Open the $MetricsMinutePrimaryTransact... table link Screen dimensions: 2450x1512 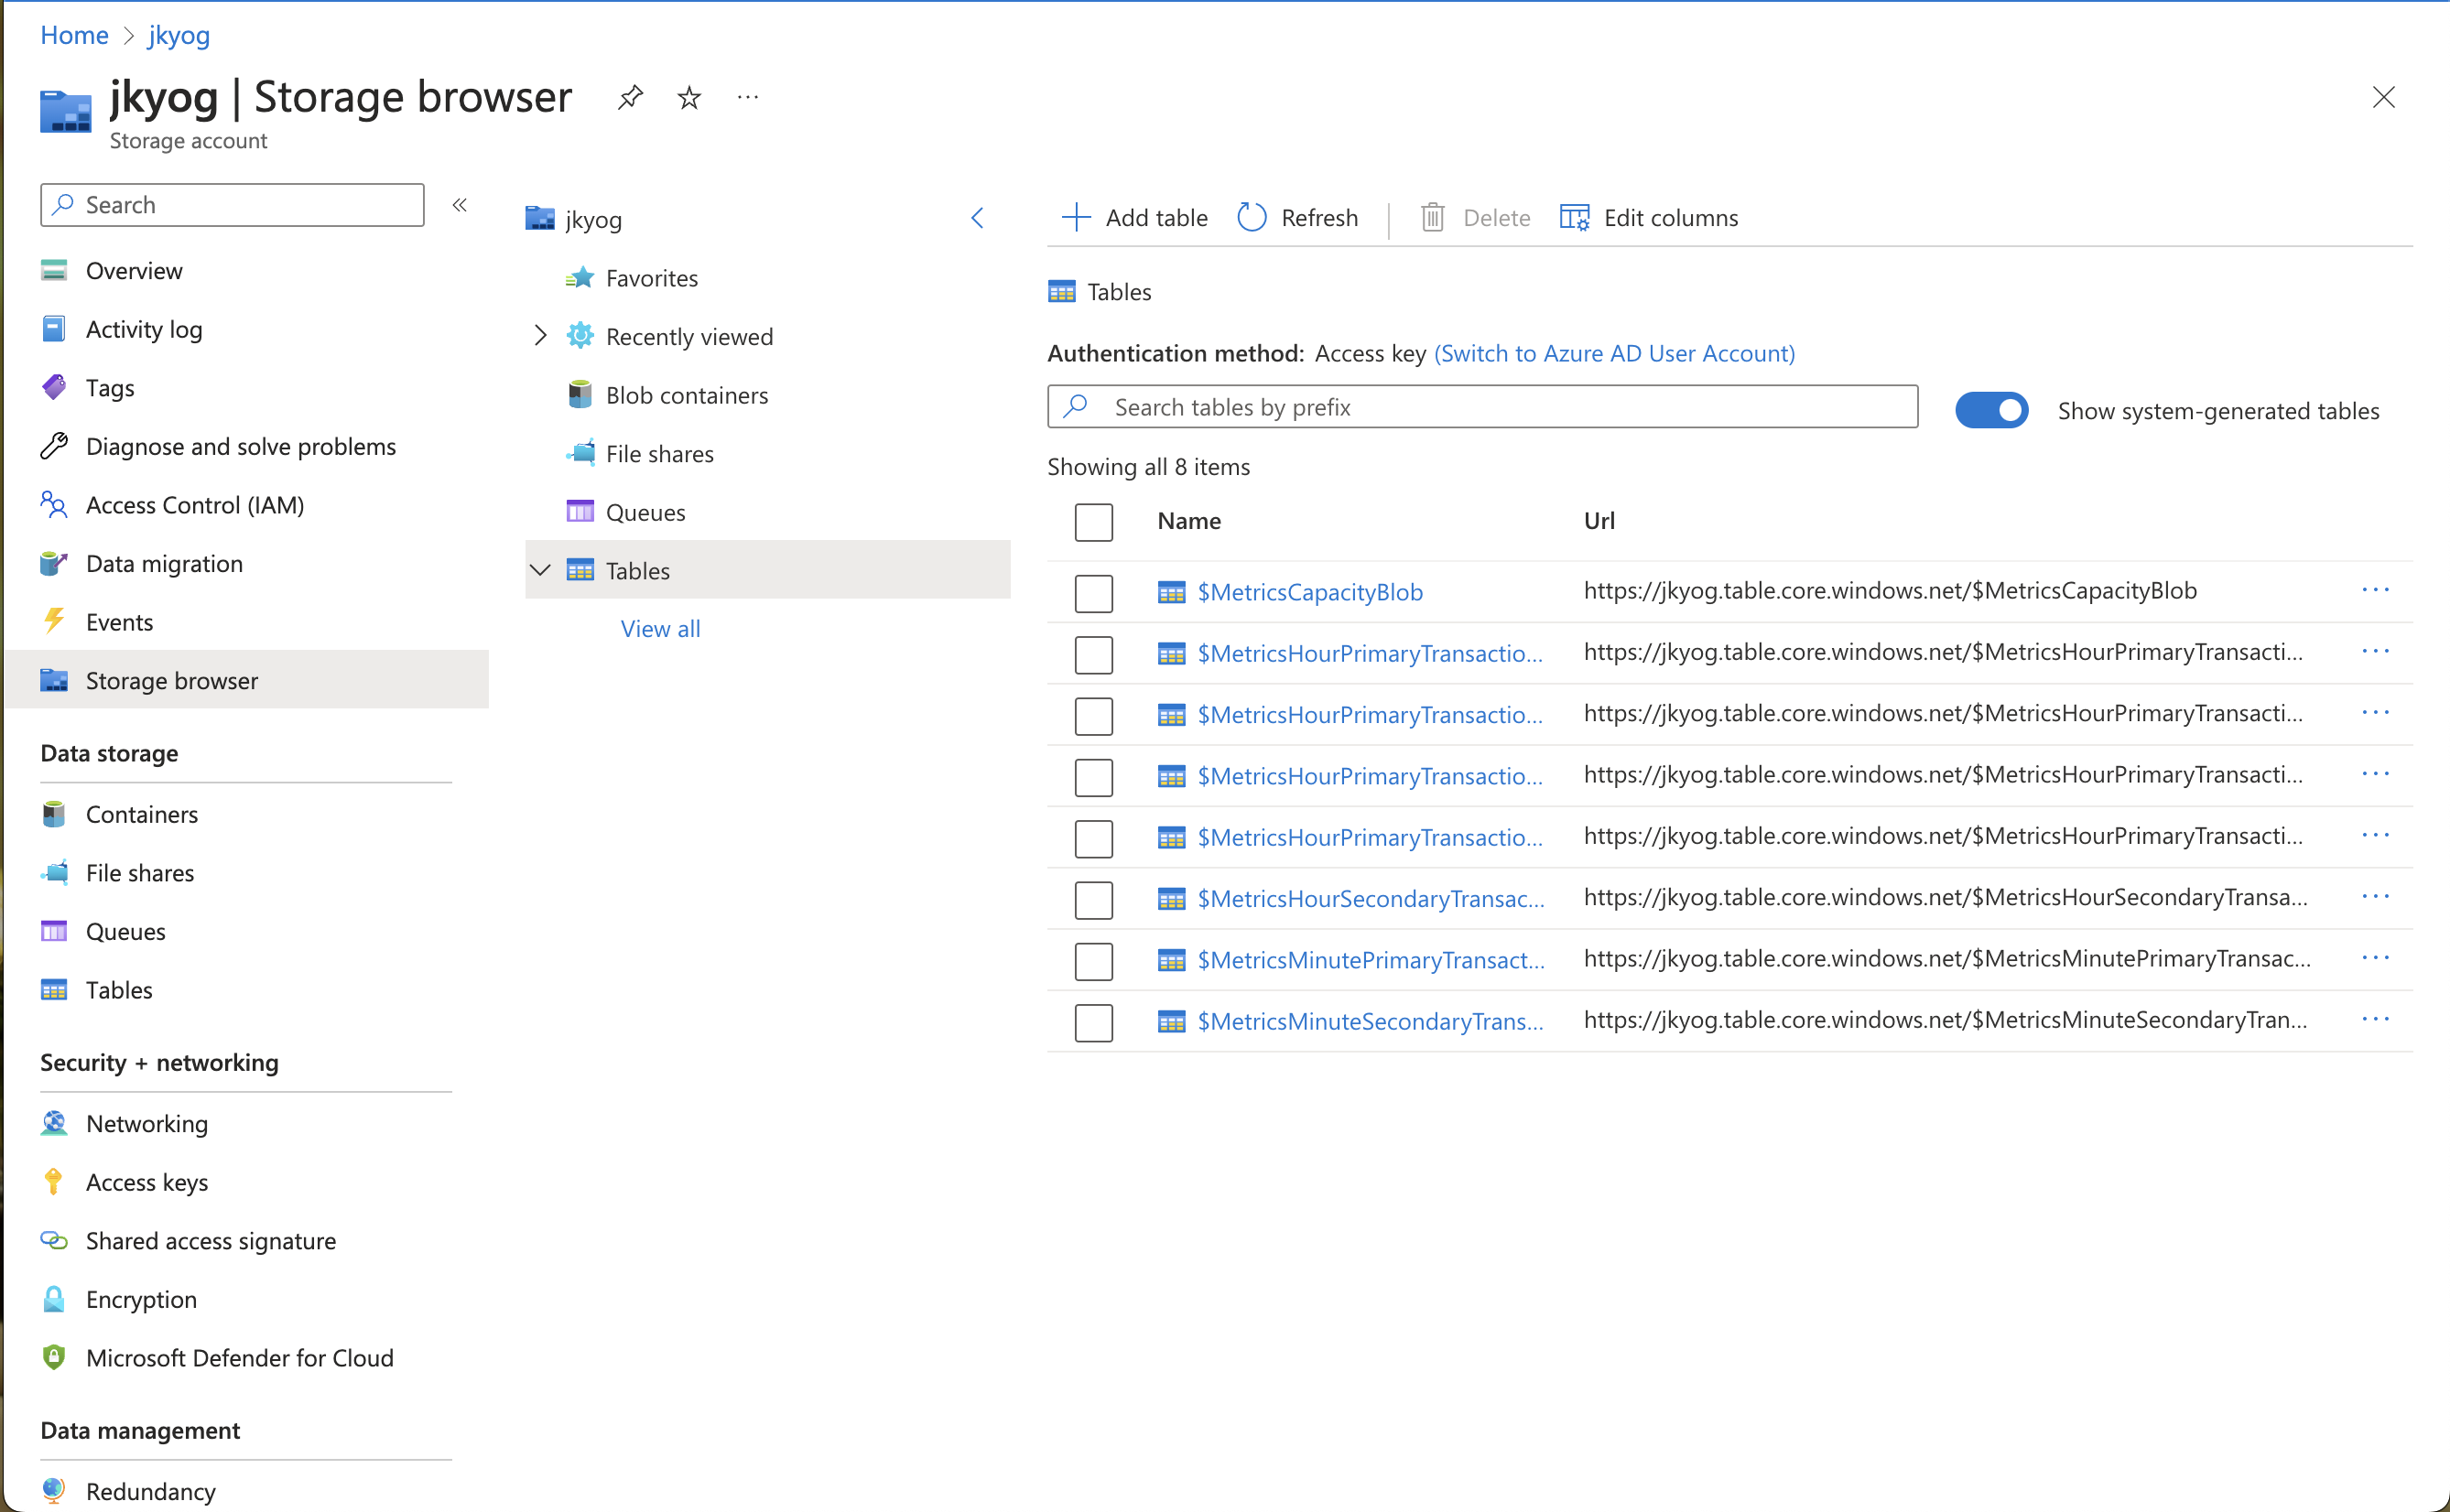click(x=1371, y=960)
